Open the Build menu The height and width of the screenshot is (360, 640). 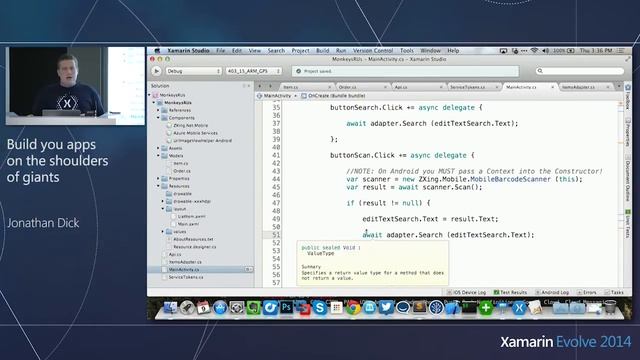(322, 51)
